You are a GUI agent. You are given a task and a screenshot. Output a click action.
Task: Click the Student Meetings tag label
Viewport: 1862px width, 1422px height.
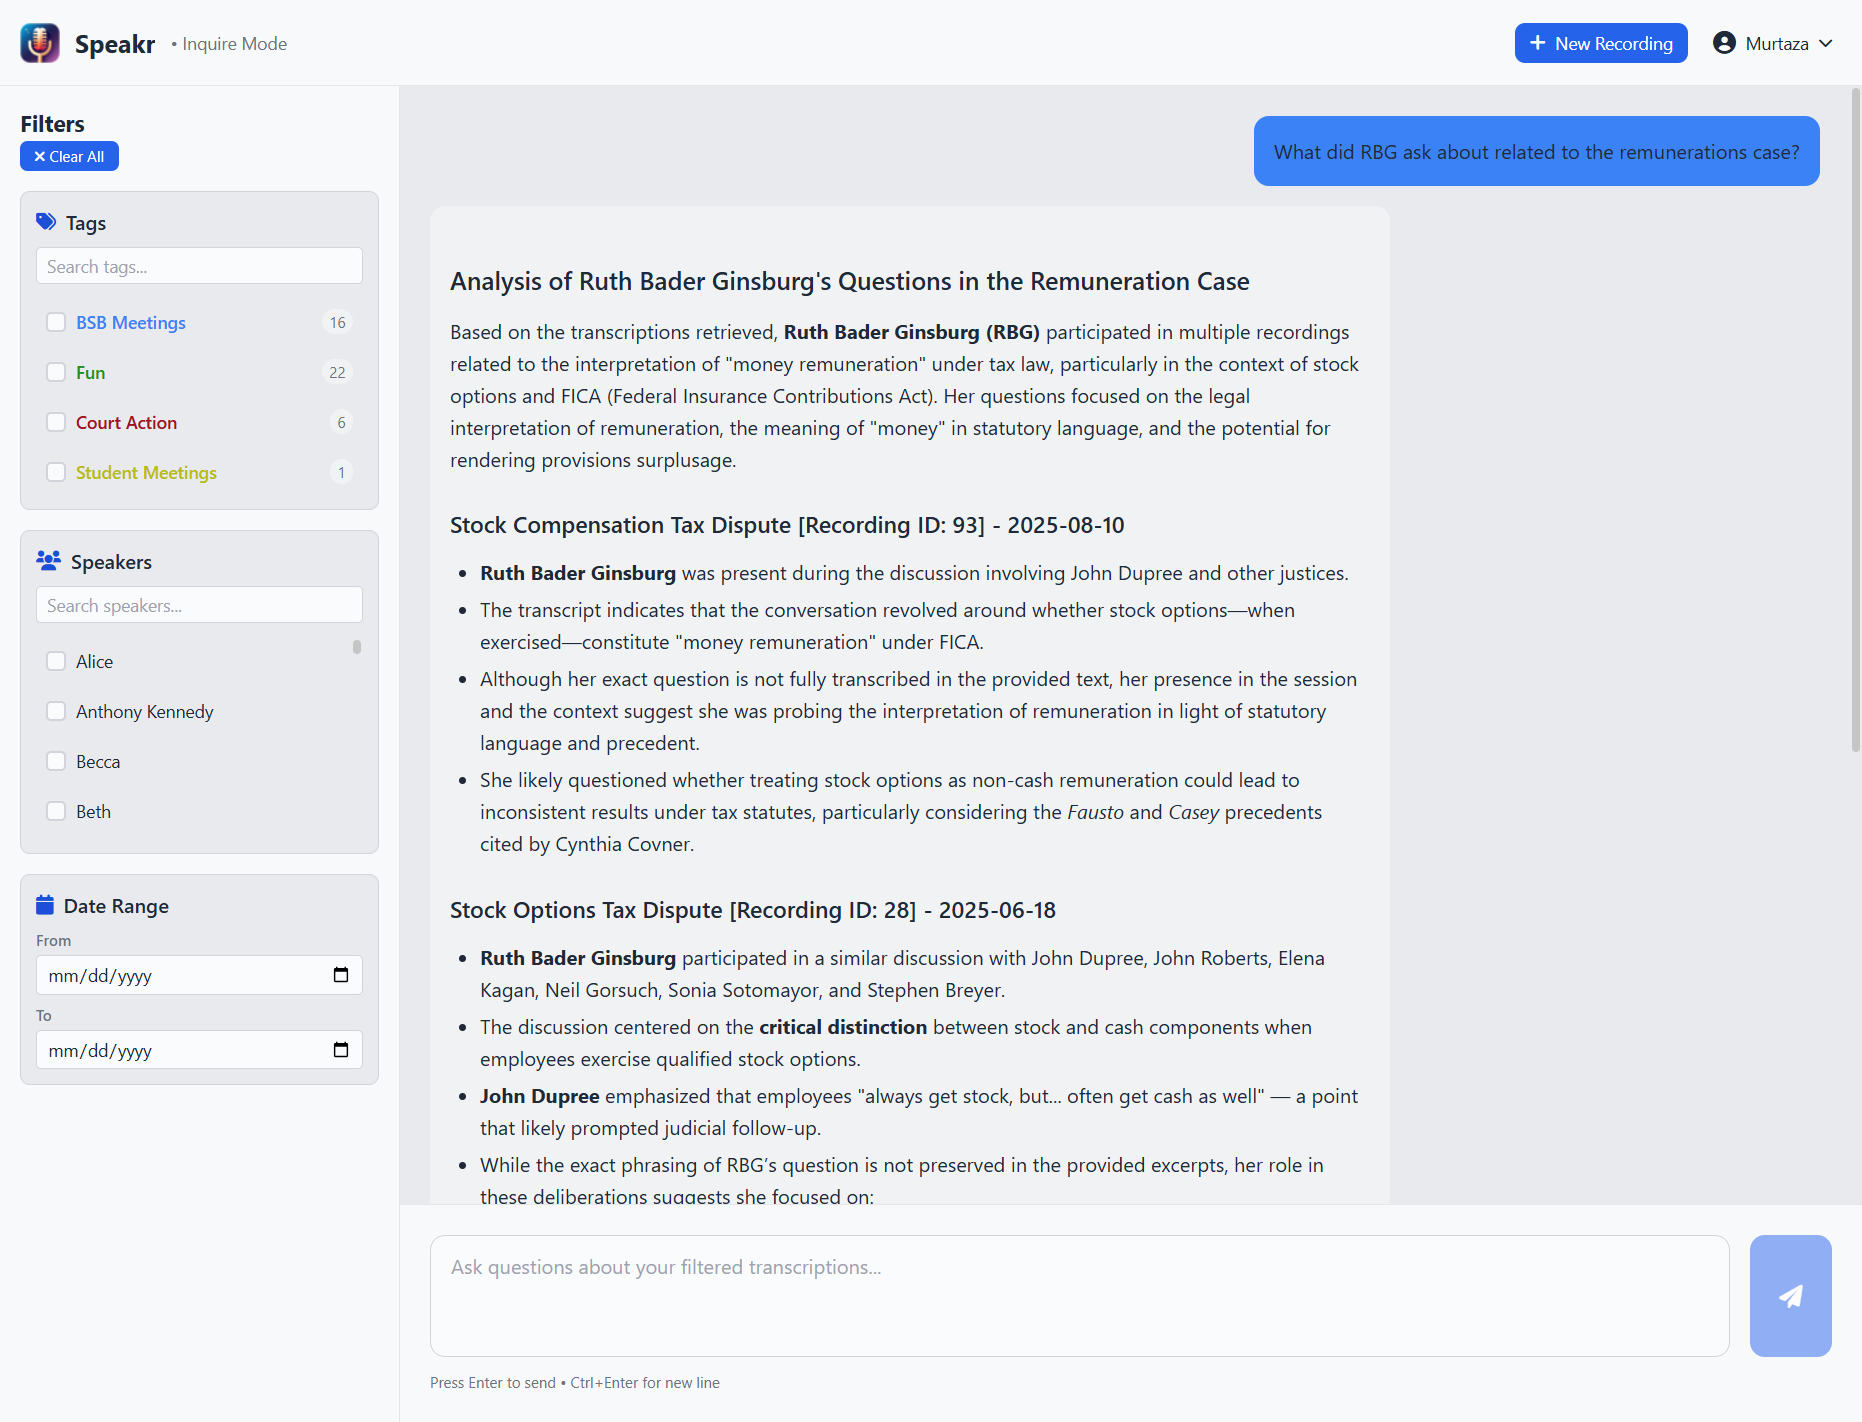click(146, 472)
